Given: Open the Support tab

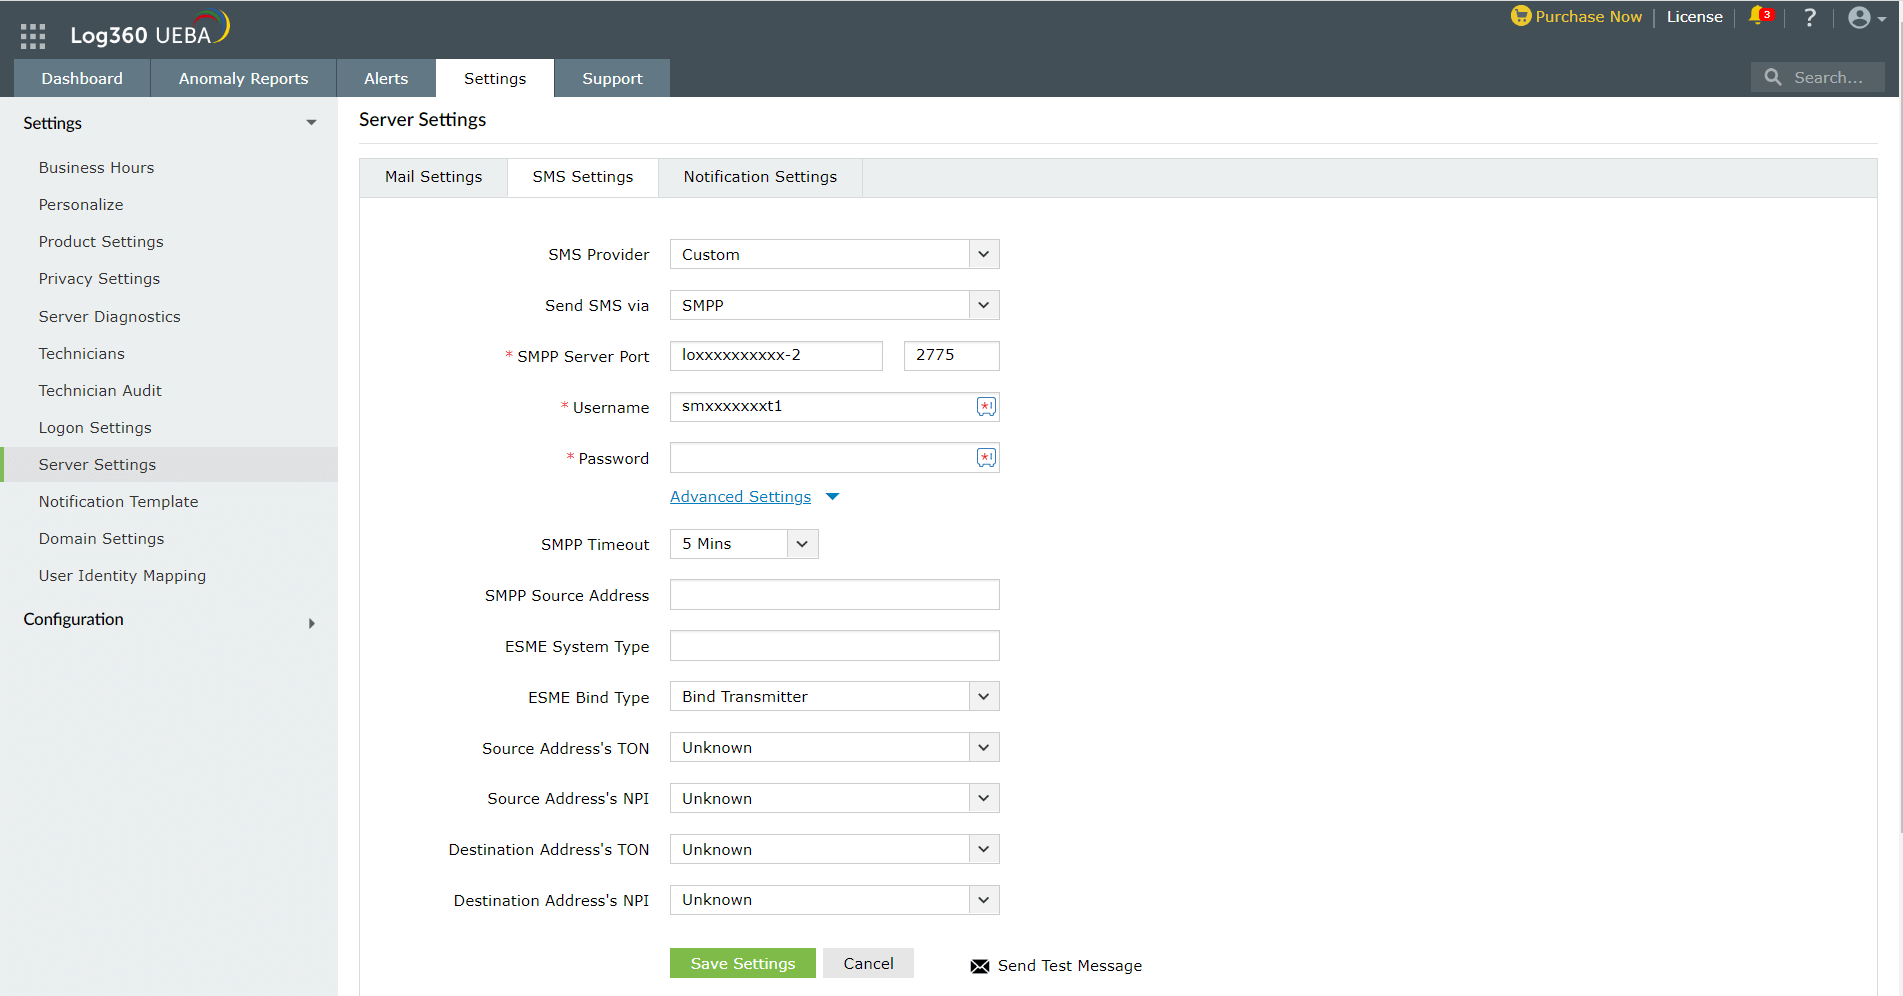Looking at the screenshot, I should pos(612,78).
